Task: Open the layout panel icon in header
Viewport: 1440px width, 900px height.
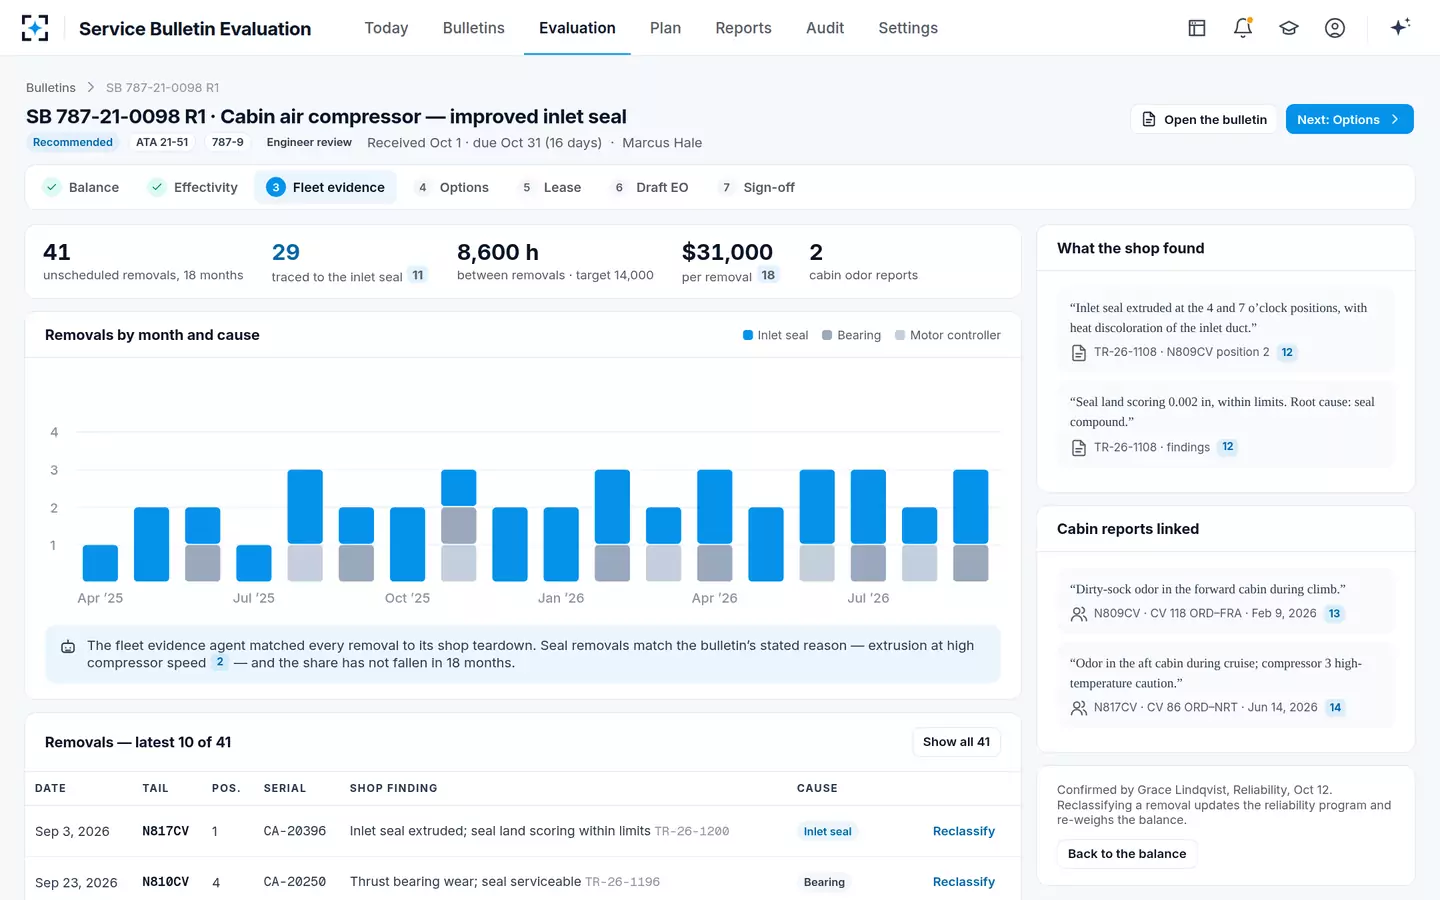Action: tap(1197, 28)
